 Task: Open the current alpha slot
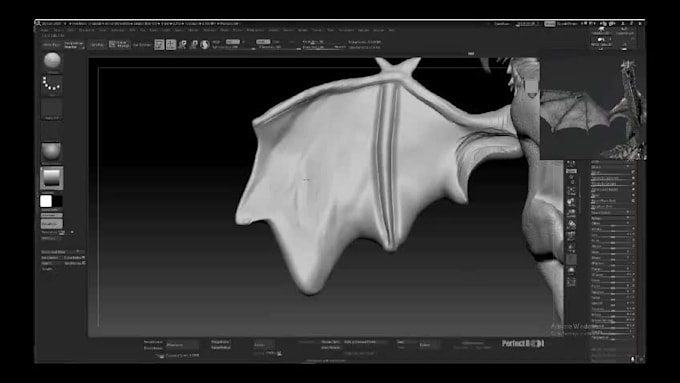pos(52,108)
